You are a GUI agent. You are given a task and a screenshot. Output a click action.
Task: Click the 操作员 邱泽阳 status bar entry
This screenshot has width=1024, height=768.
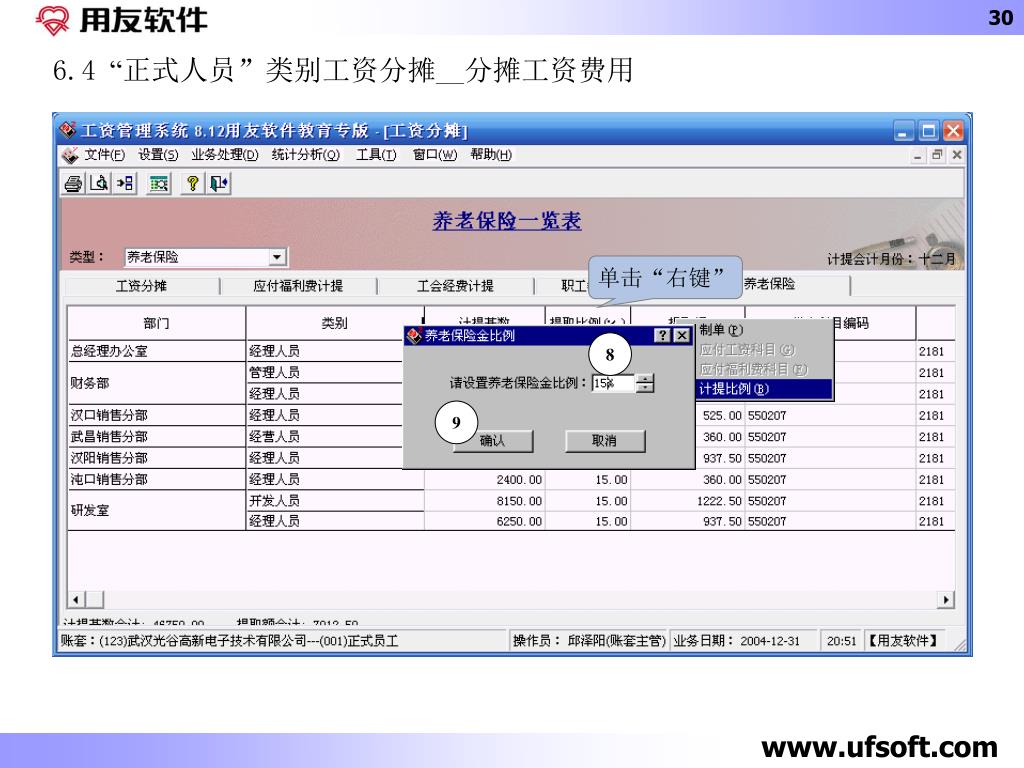(x=588, y=641)
